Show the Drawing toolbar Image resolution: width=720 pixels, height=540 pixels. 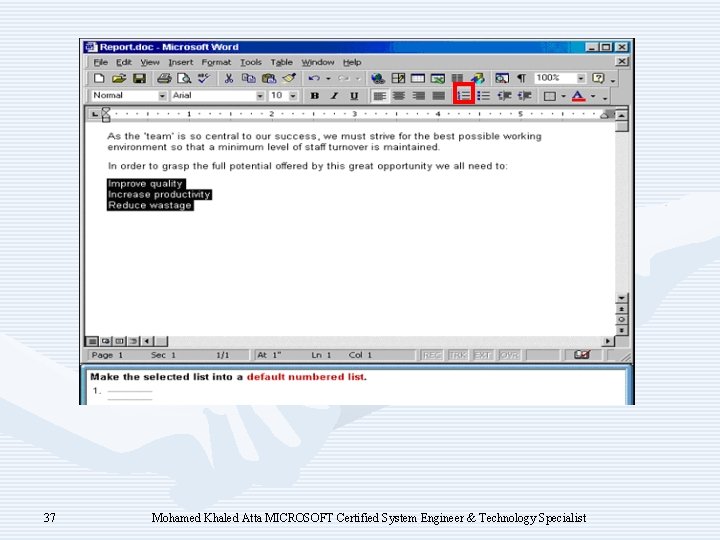click(x=478, y=79)
